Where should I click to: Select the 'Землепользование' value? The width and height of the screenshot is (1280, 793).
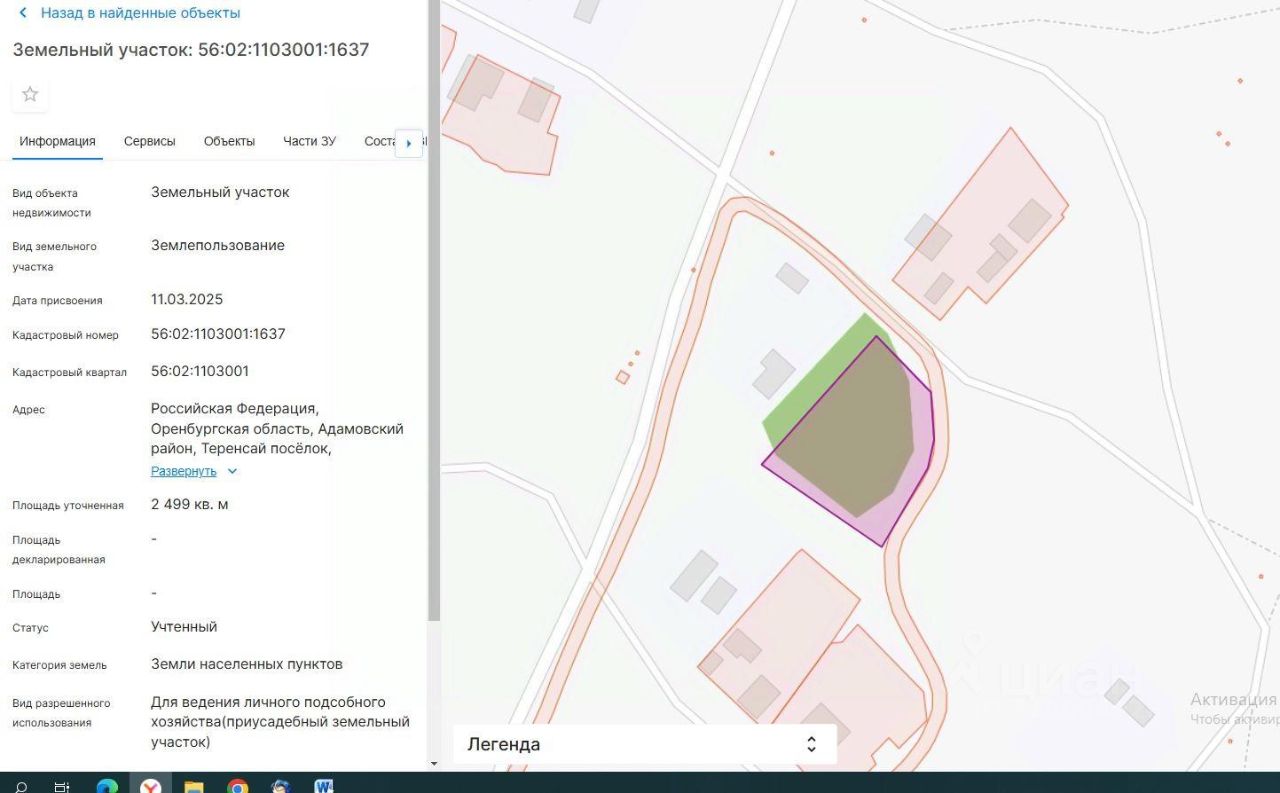[x=218, y=245]
